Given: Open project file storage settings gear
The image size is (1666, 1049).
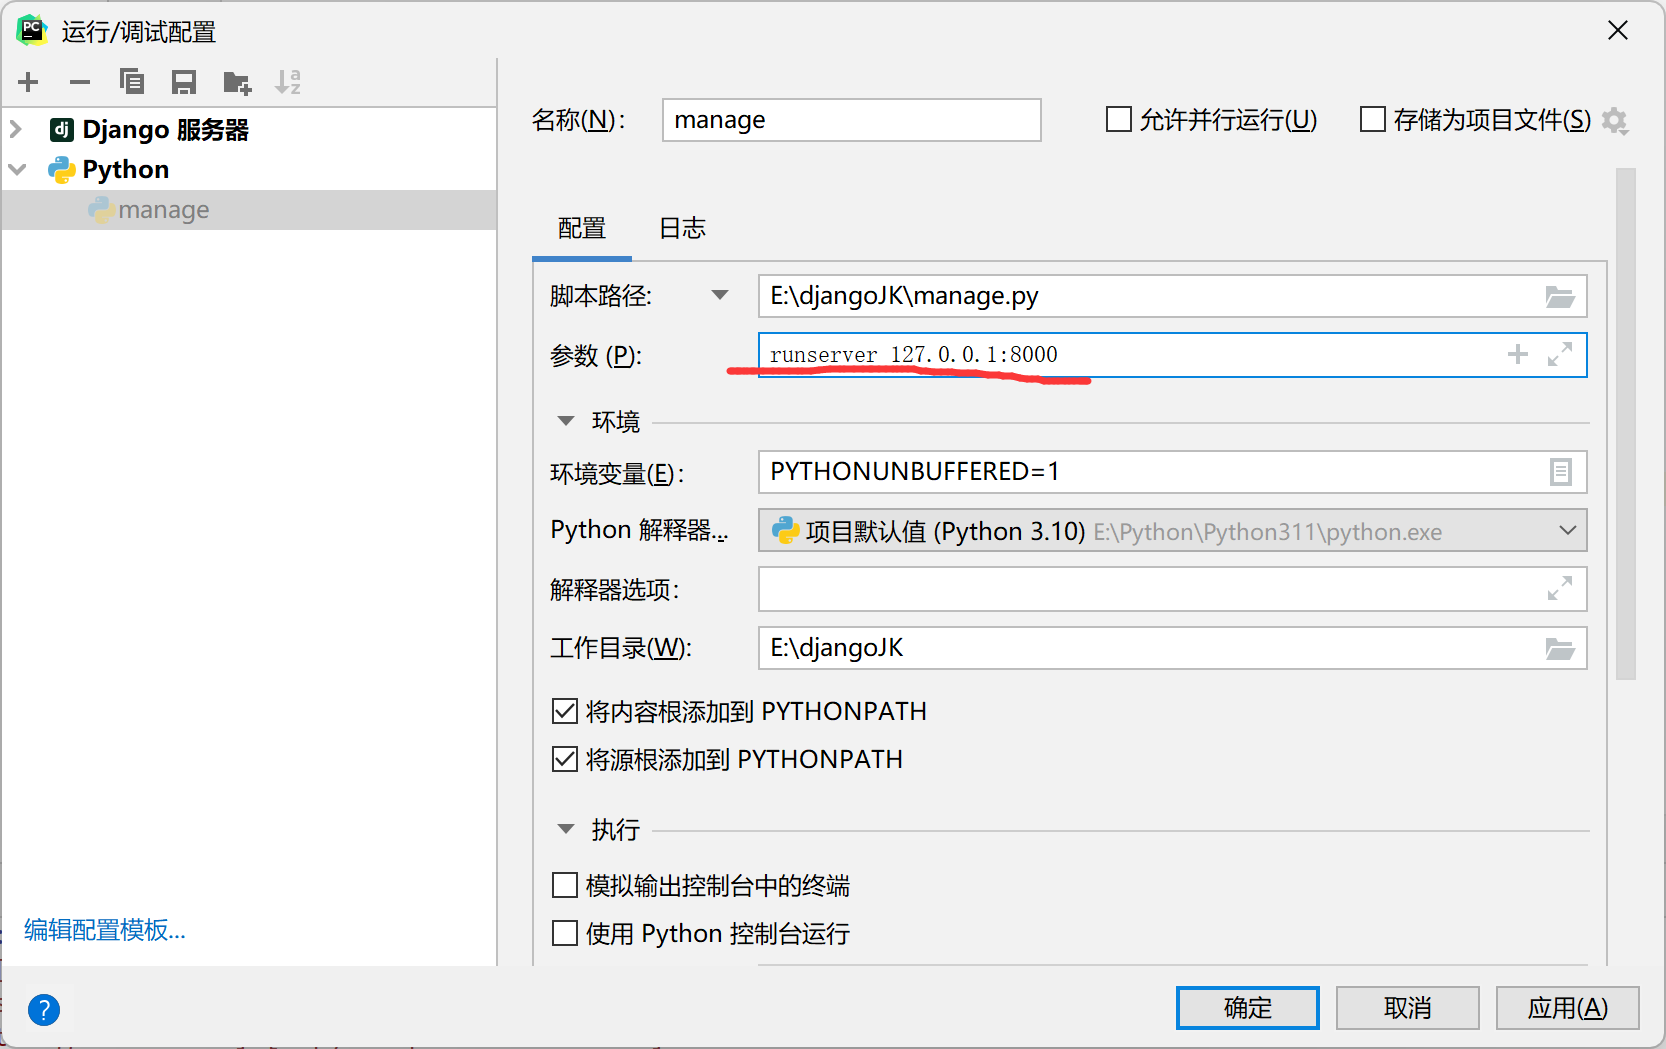Looking at the screenshot, I should tap(1615, 121).
